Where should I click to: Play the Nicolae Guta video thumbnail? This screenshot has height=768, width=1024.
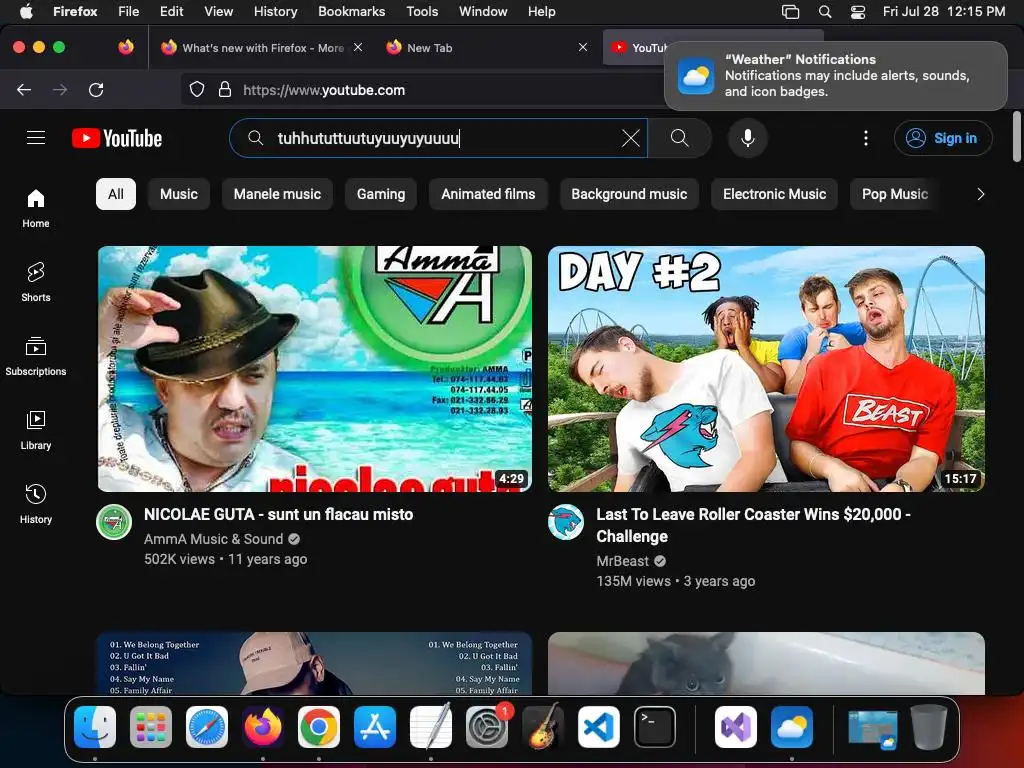coord(315,368)
